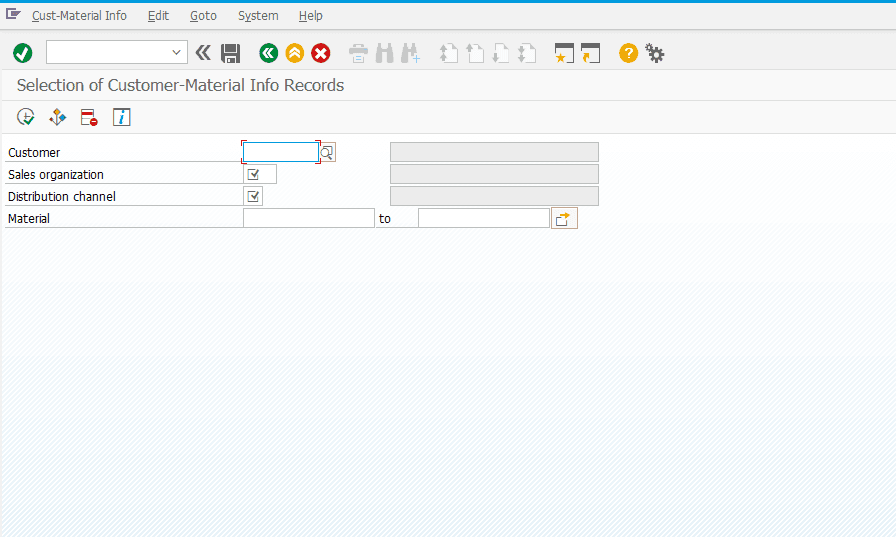Click the green Enter checkmark icon
Screen dimensions: 896x537
point(23,53)
